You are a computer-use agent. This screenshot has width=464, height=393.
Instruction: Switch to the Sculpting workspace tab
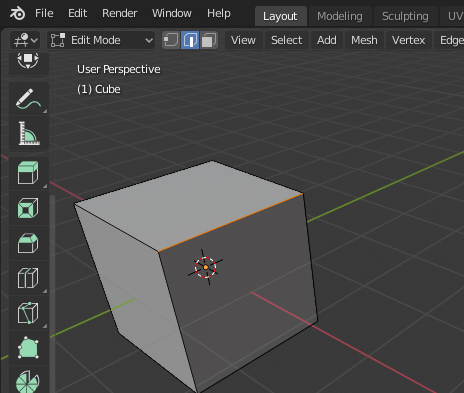tap(405, 16)
